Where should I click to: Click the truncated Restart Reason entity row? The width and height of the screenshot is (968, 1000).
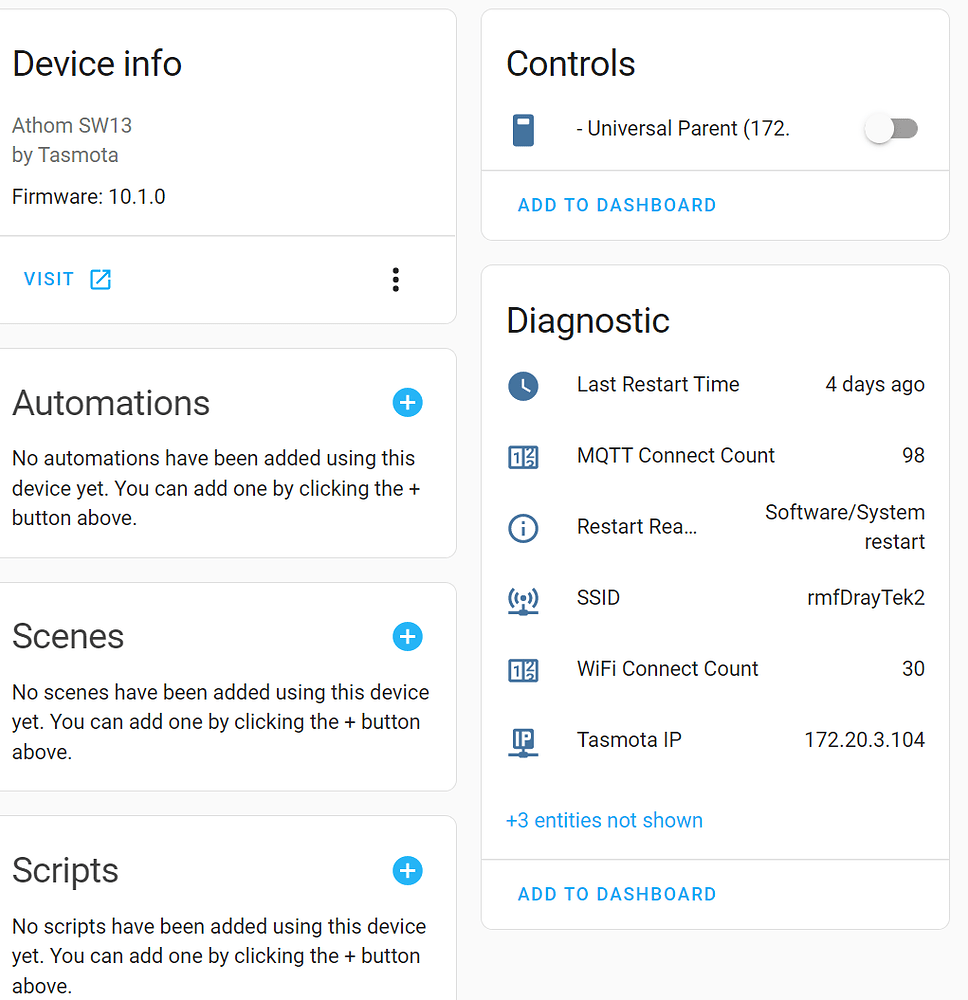(x=637, y=526)
